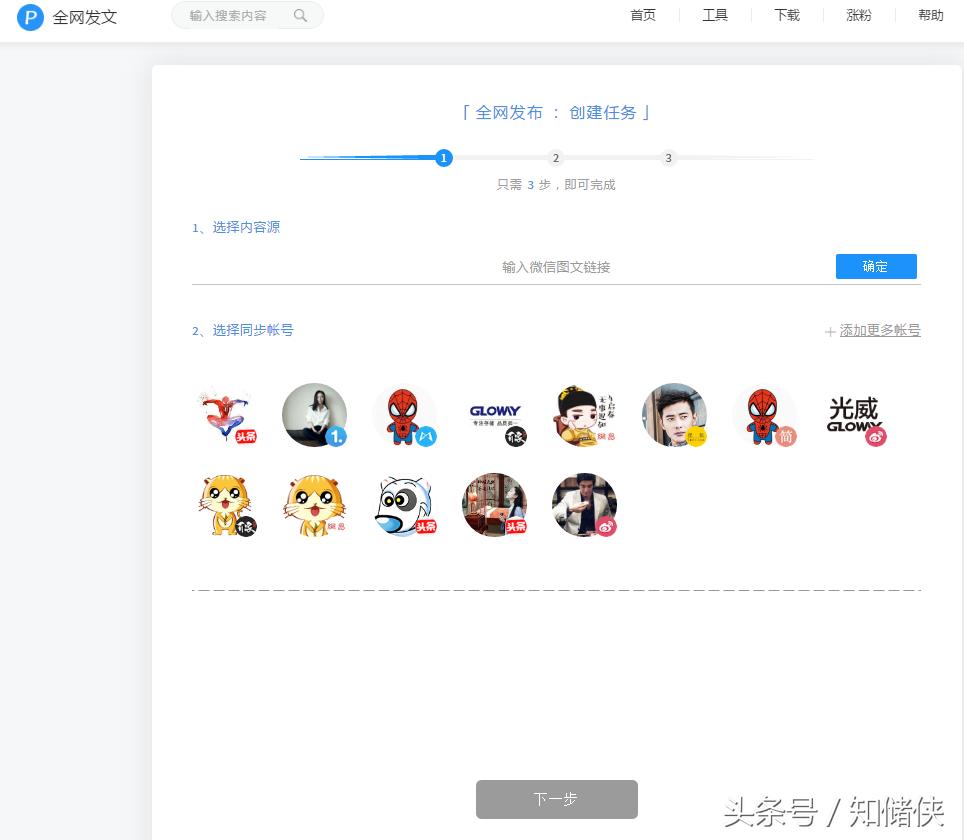Click the 确定 button
Screen dimensions: 964x840
click(876, 266)
